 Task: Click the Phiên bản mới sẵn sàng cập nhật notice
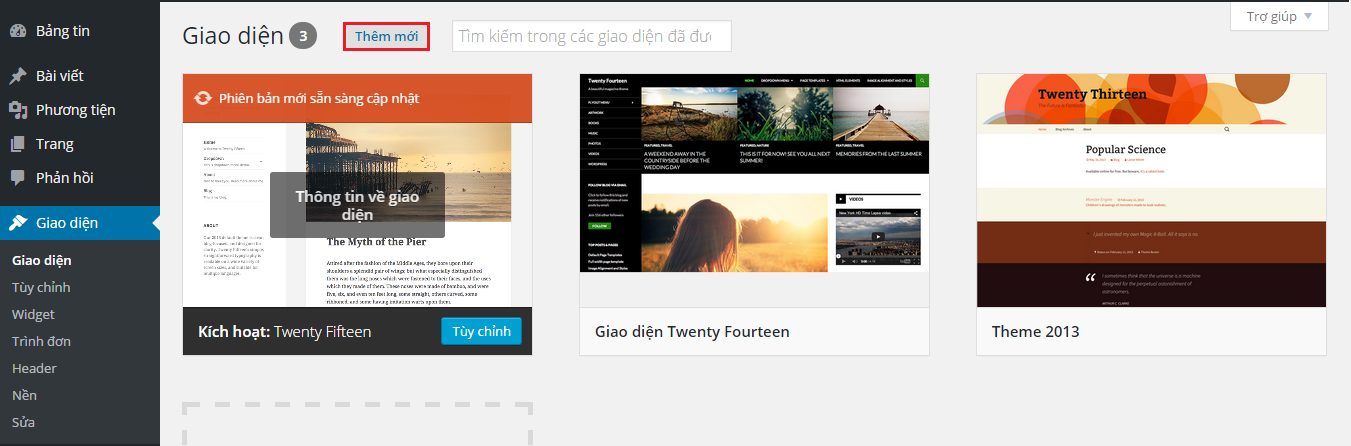[x=357, y=98]
